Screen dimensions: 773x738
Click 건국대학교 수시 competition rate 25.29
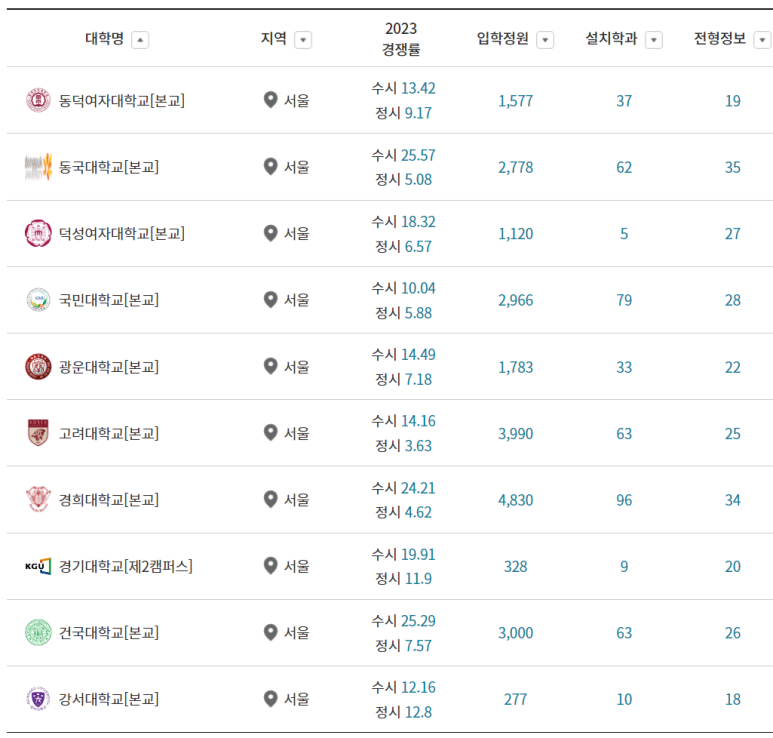pos(418,621)
